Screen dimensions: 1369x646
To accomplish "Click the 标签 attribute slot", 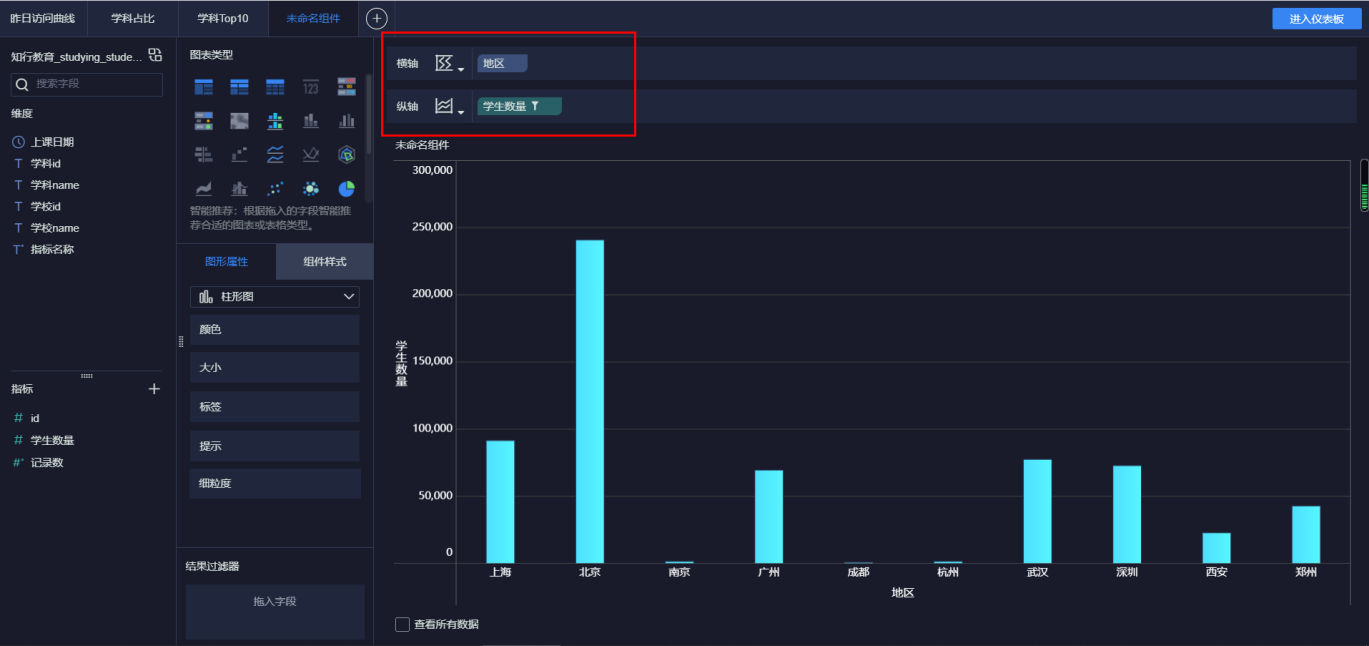I will (x=275, y=406).
